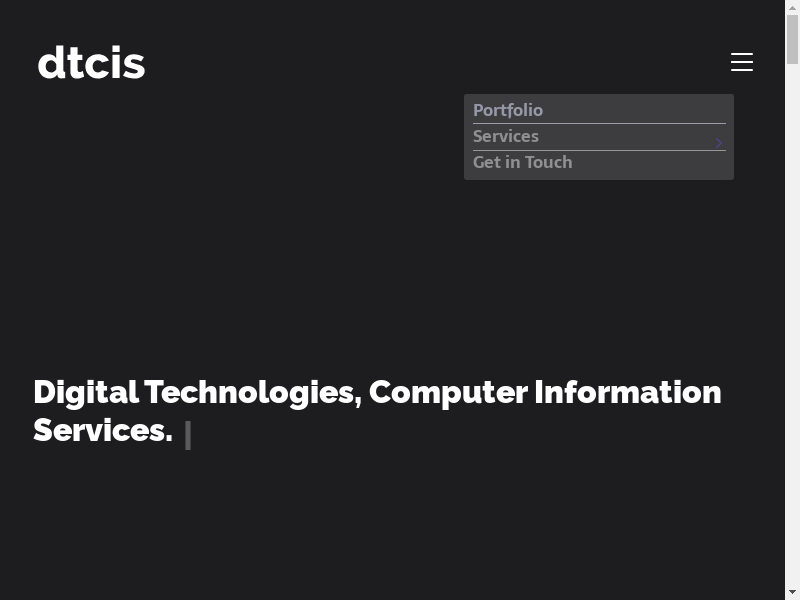Go to the Get in Touch link
Image resolution: width=800 pixels, height=600 pixels.
point(523,162)
